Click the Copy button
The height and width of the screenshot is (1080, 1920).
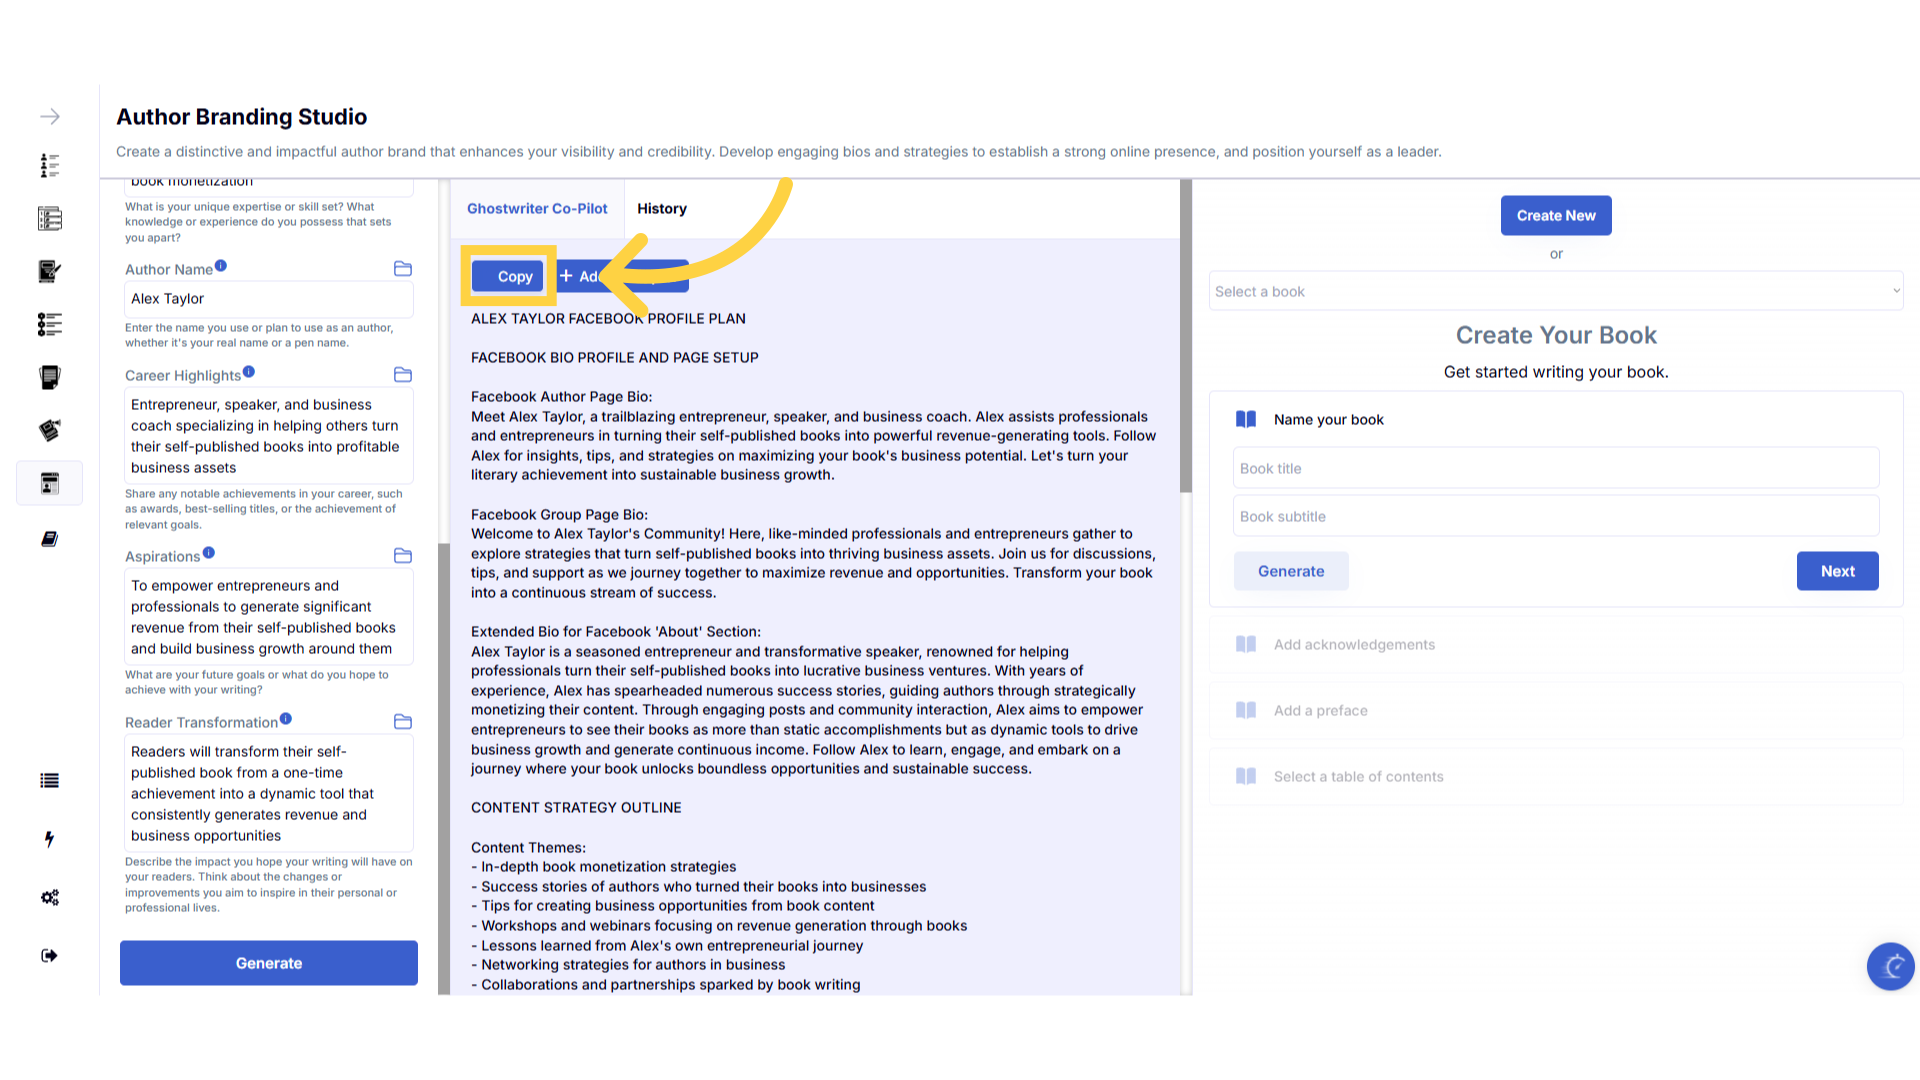click(x=508, y=277)
